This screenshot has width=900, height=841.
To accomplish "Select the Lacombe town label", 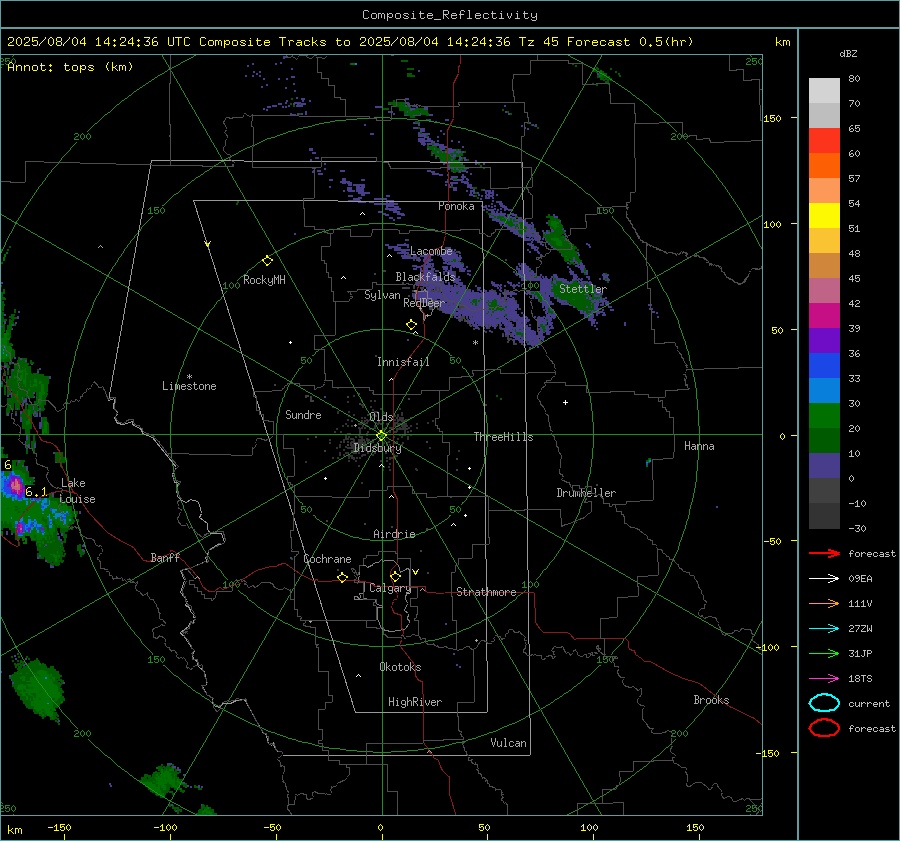I will [431, 251].
